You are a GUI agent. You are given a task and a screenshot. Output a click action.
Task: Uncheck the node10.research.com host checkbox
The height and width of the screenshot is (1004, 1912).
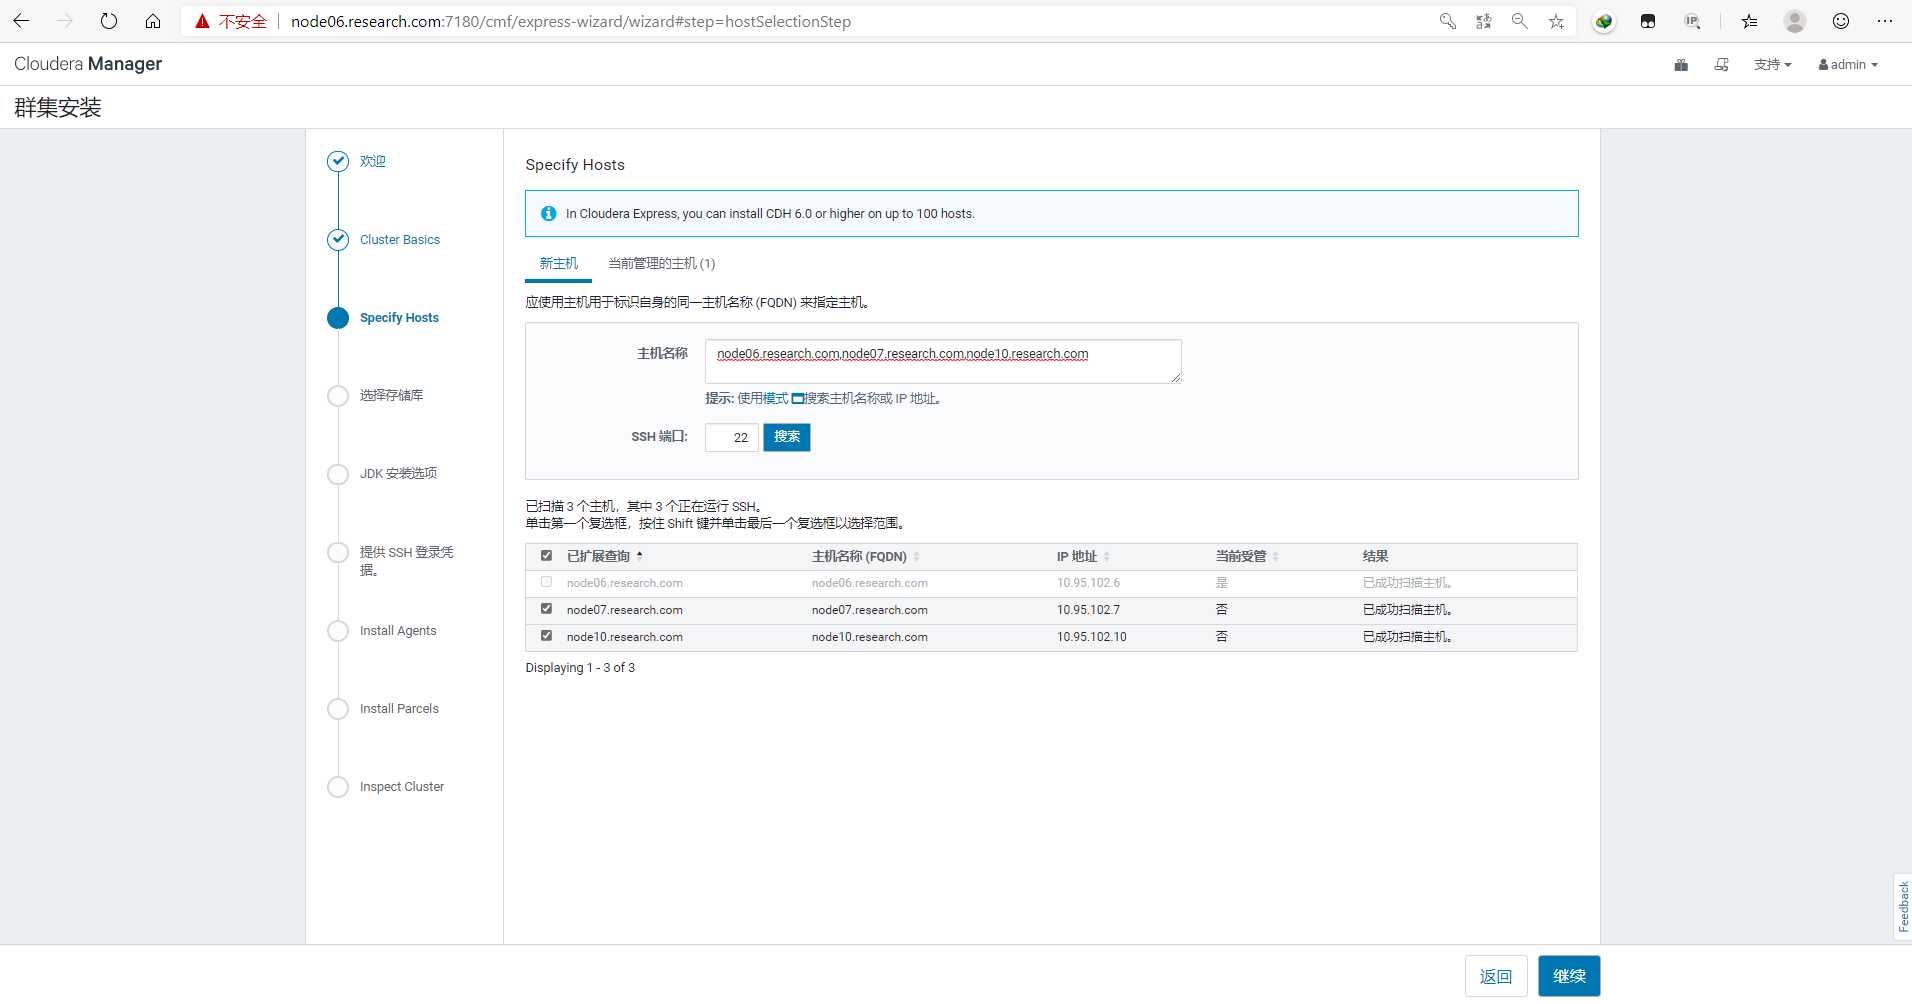coord(546,636)
